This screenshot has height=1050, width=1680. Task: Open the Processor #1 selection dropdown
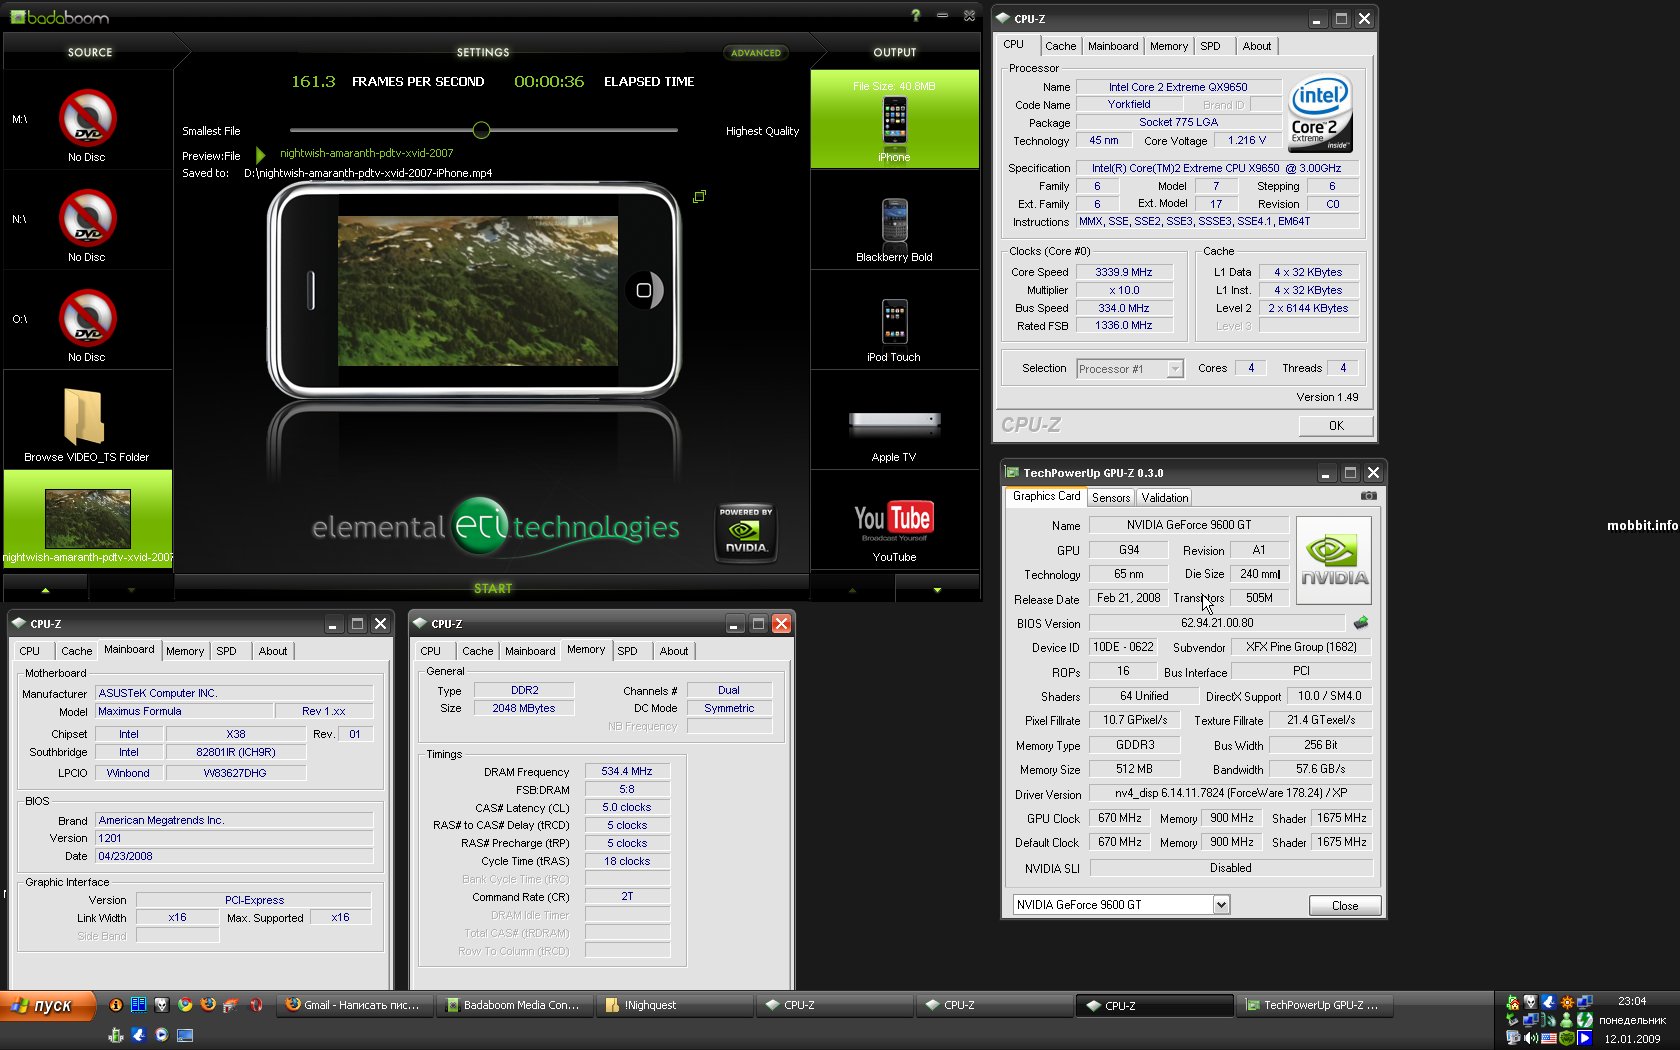click(x=1175, y=369)
